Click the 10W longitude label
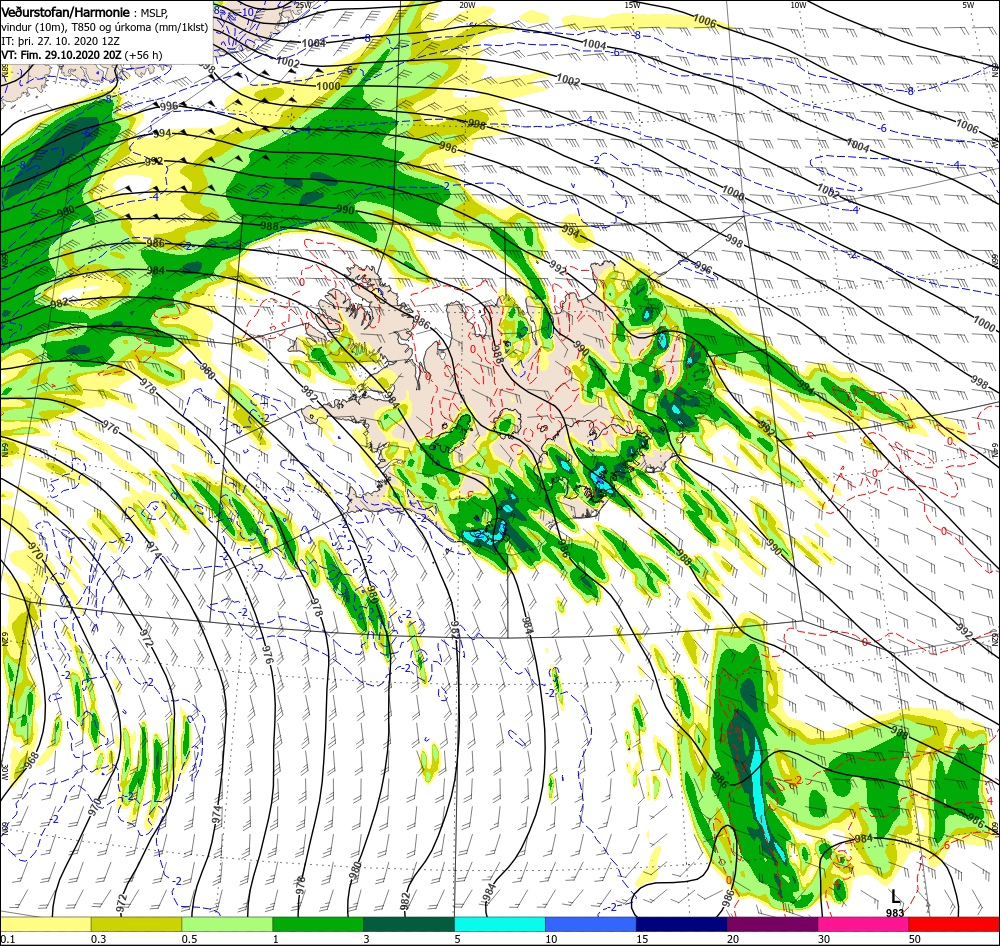Image resolution: width=1000 pixels, height=946 pixels. click(798, 5)
